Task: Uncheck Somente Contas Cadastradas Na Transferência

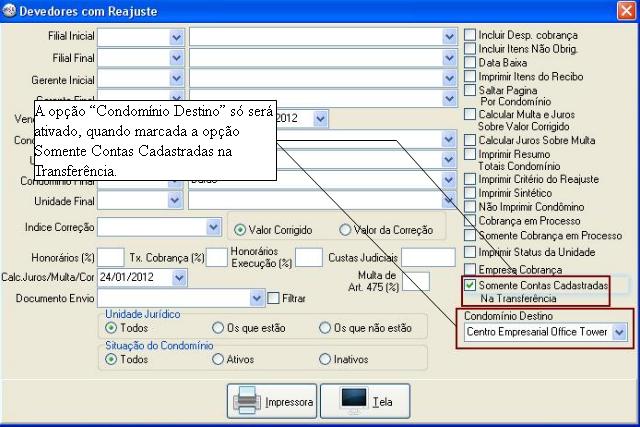Action: (x=470, y=286)
